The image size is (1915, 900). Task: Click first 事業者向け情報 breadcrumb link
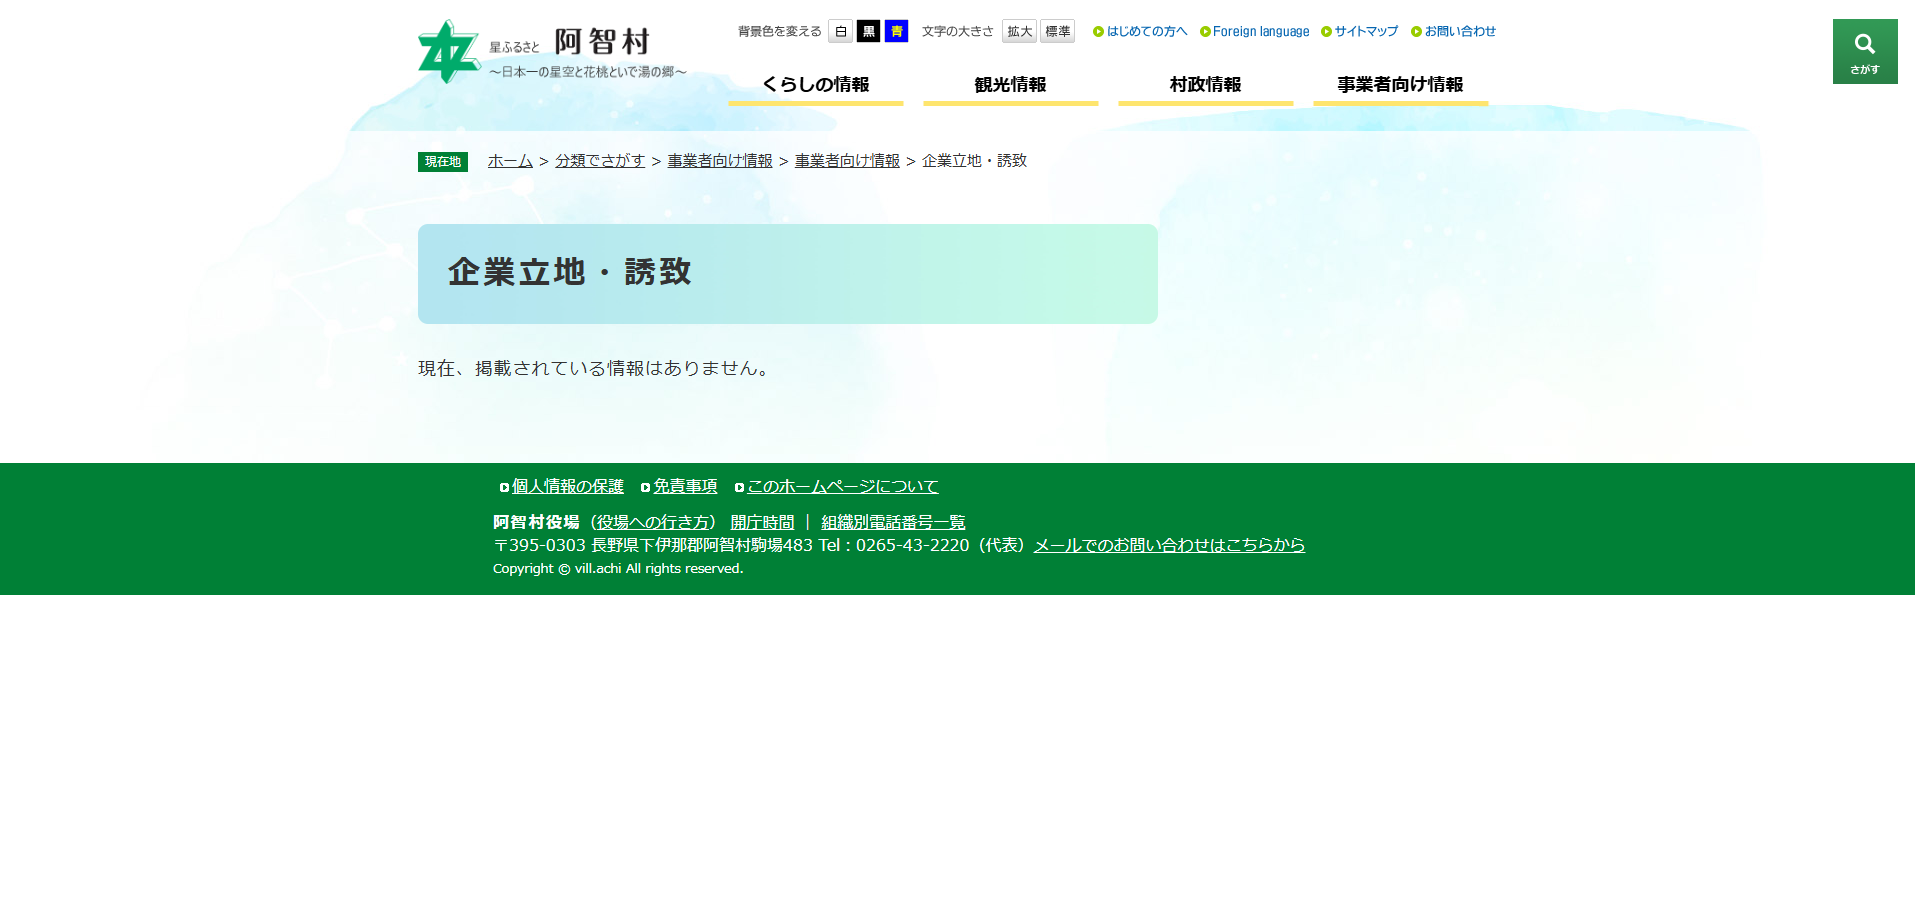point(720,161)
